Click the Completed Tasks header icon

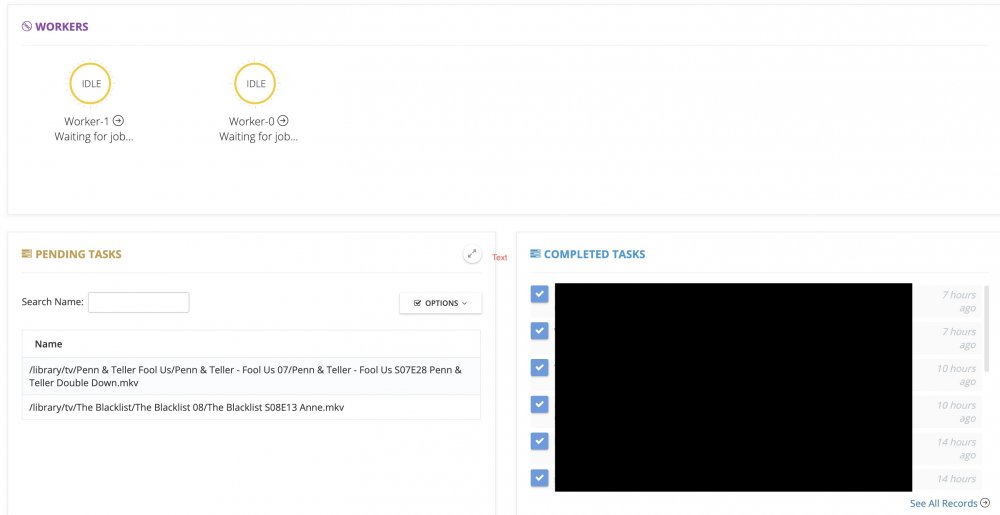(x=535, y=254)
